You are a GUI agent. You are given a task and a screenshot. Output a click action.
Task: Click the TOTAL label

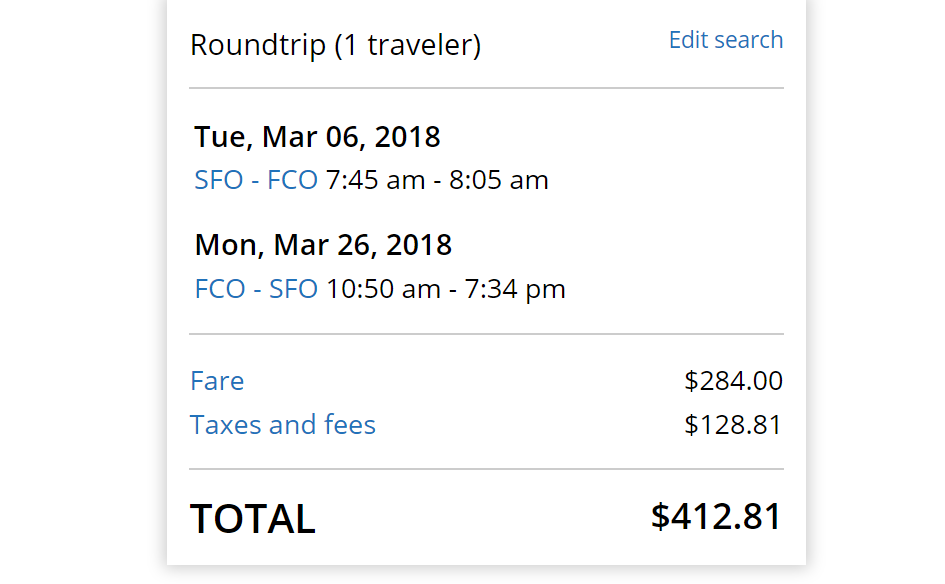click(253, 519)
